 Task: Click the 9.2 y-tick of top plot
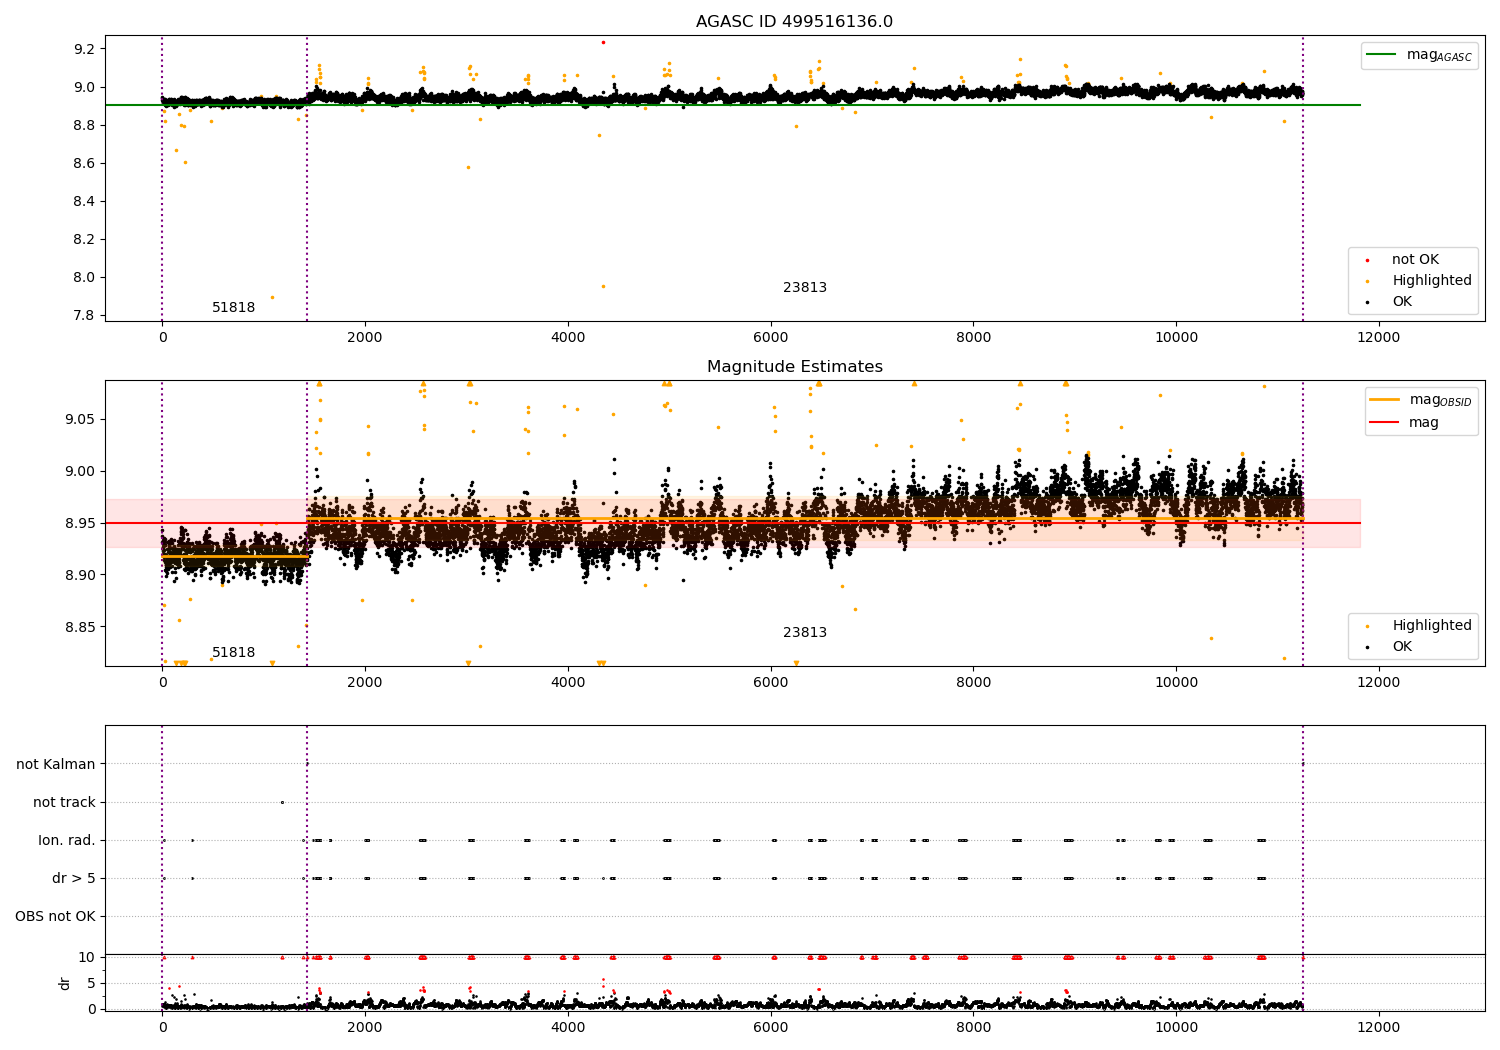pyautogui.click(x=85, y=49)
